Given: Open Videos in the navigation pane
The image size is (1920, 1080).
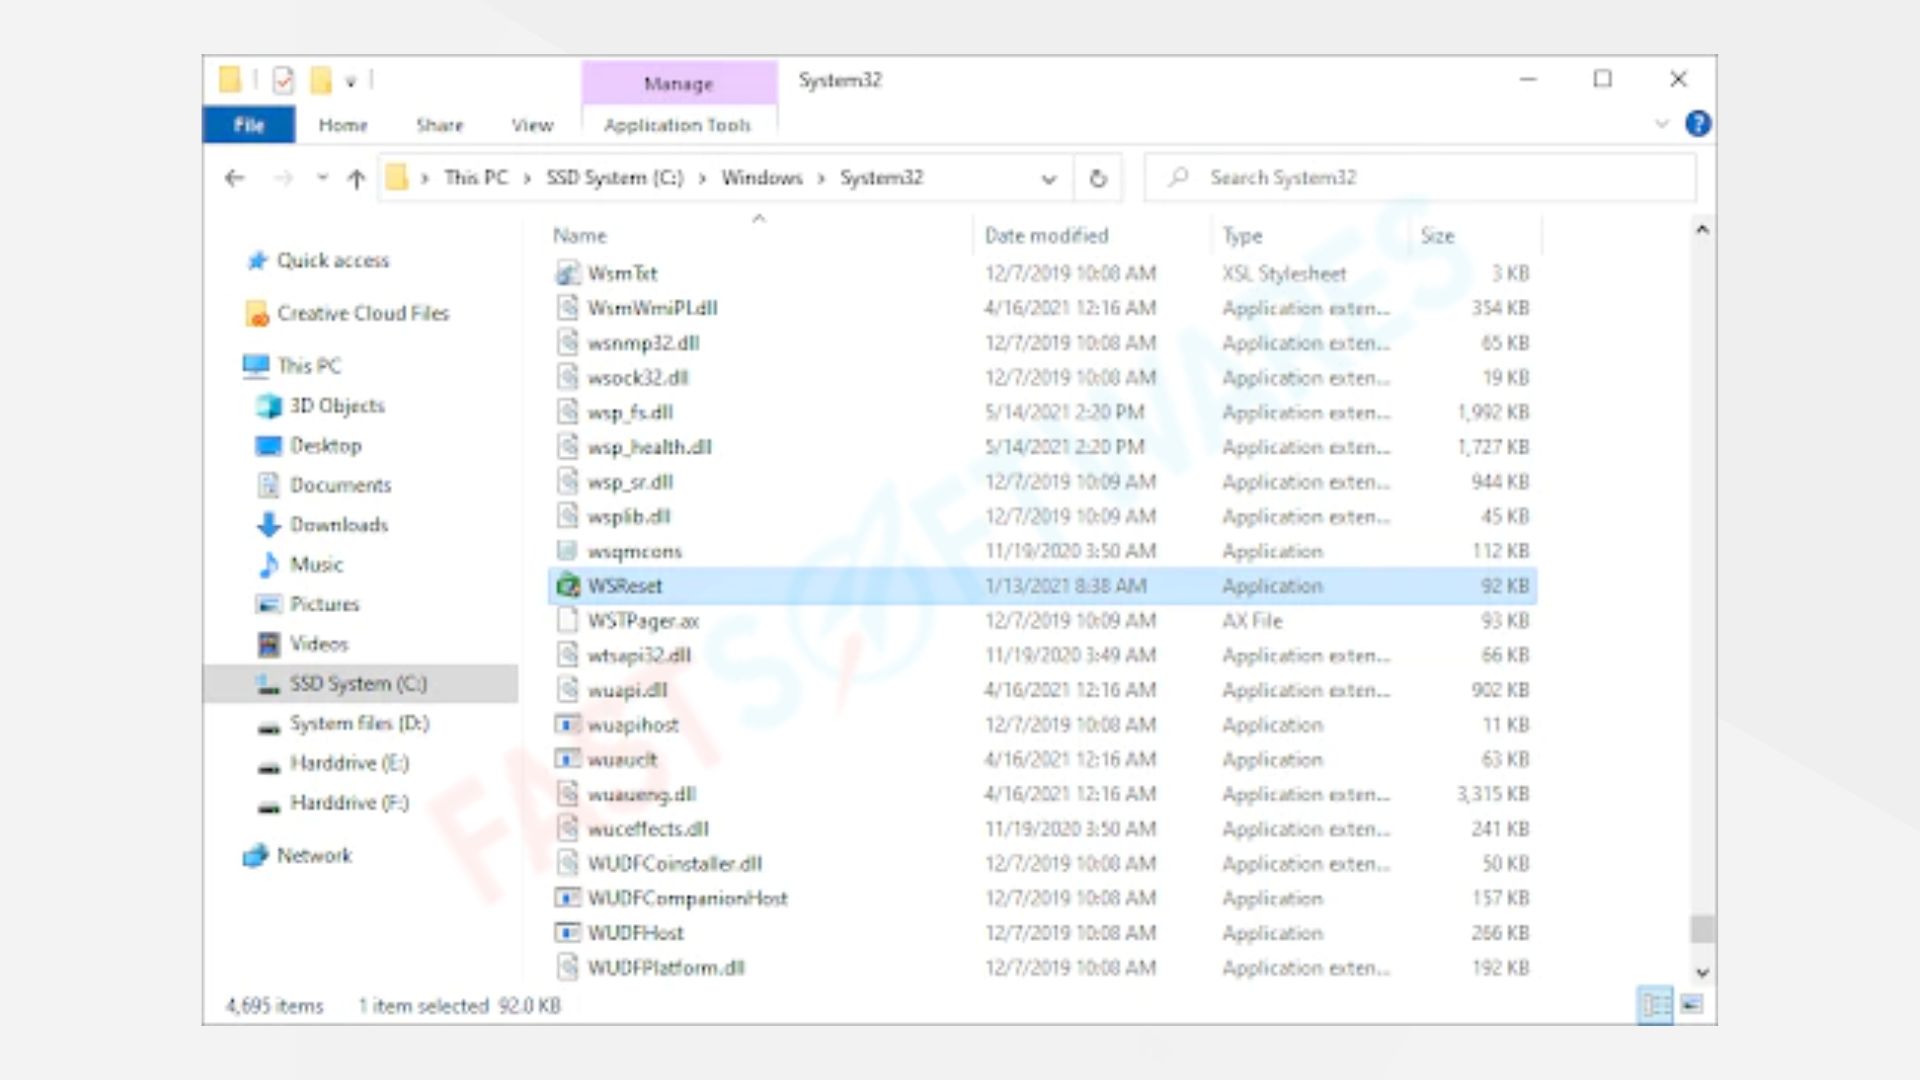Looking at the screenshot, I should point(304,644).
